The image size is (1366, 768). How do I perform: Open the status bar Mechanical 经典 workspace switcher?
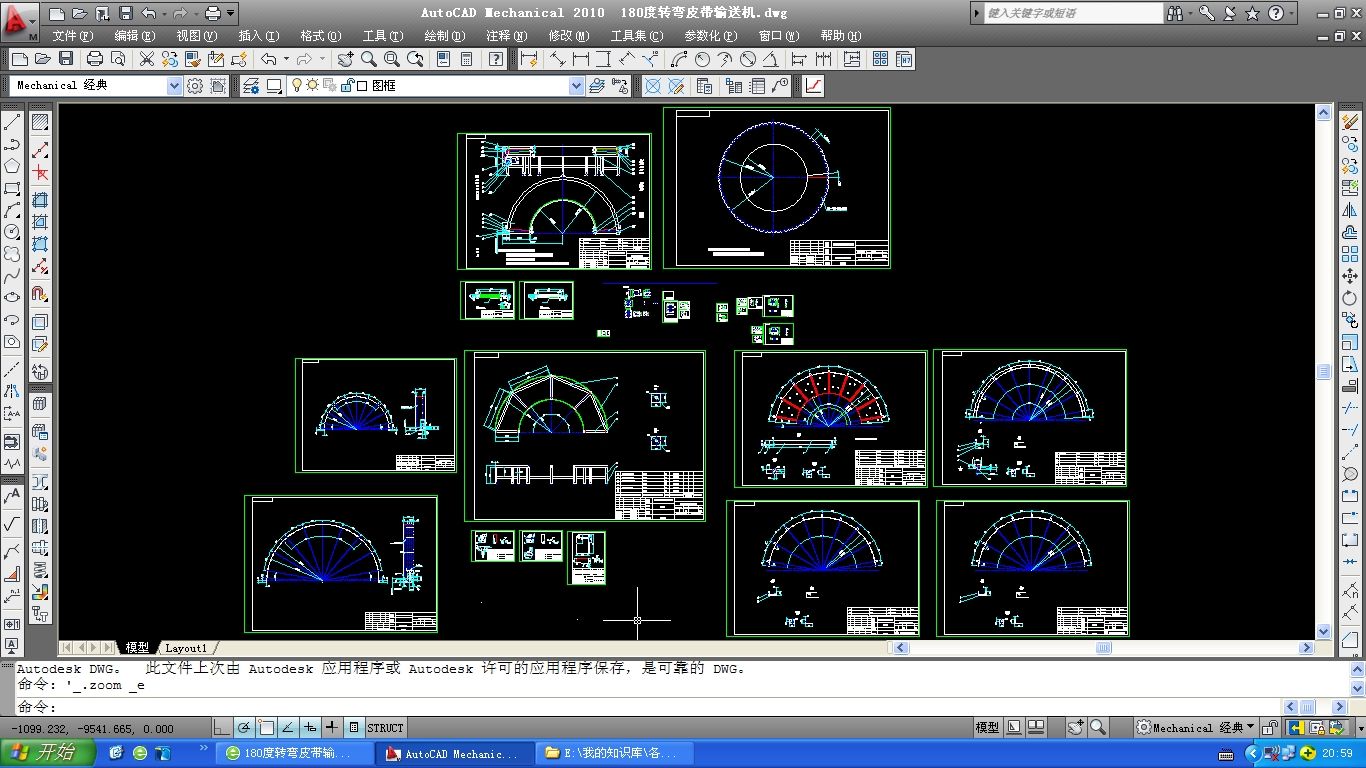click(1195, 728)
